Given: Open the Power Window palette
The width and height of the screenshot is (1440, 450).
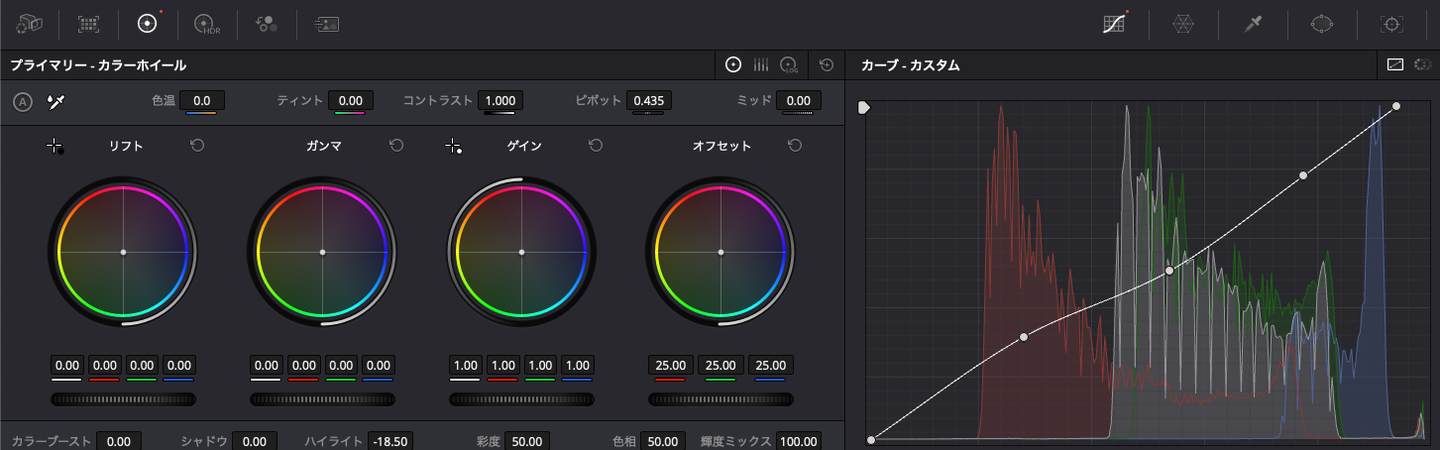Looking at the screenshot, I should click(1322, 24).
